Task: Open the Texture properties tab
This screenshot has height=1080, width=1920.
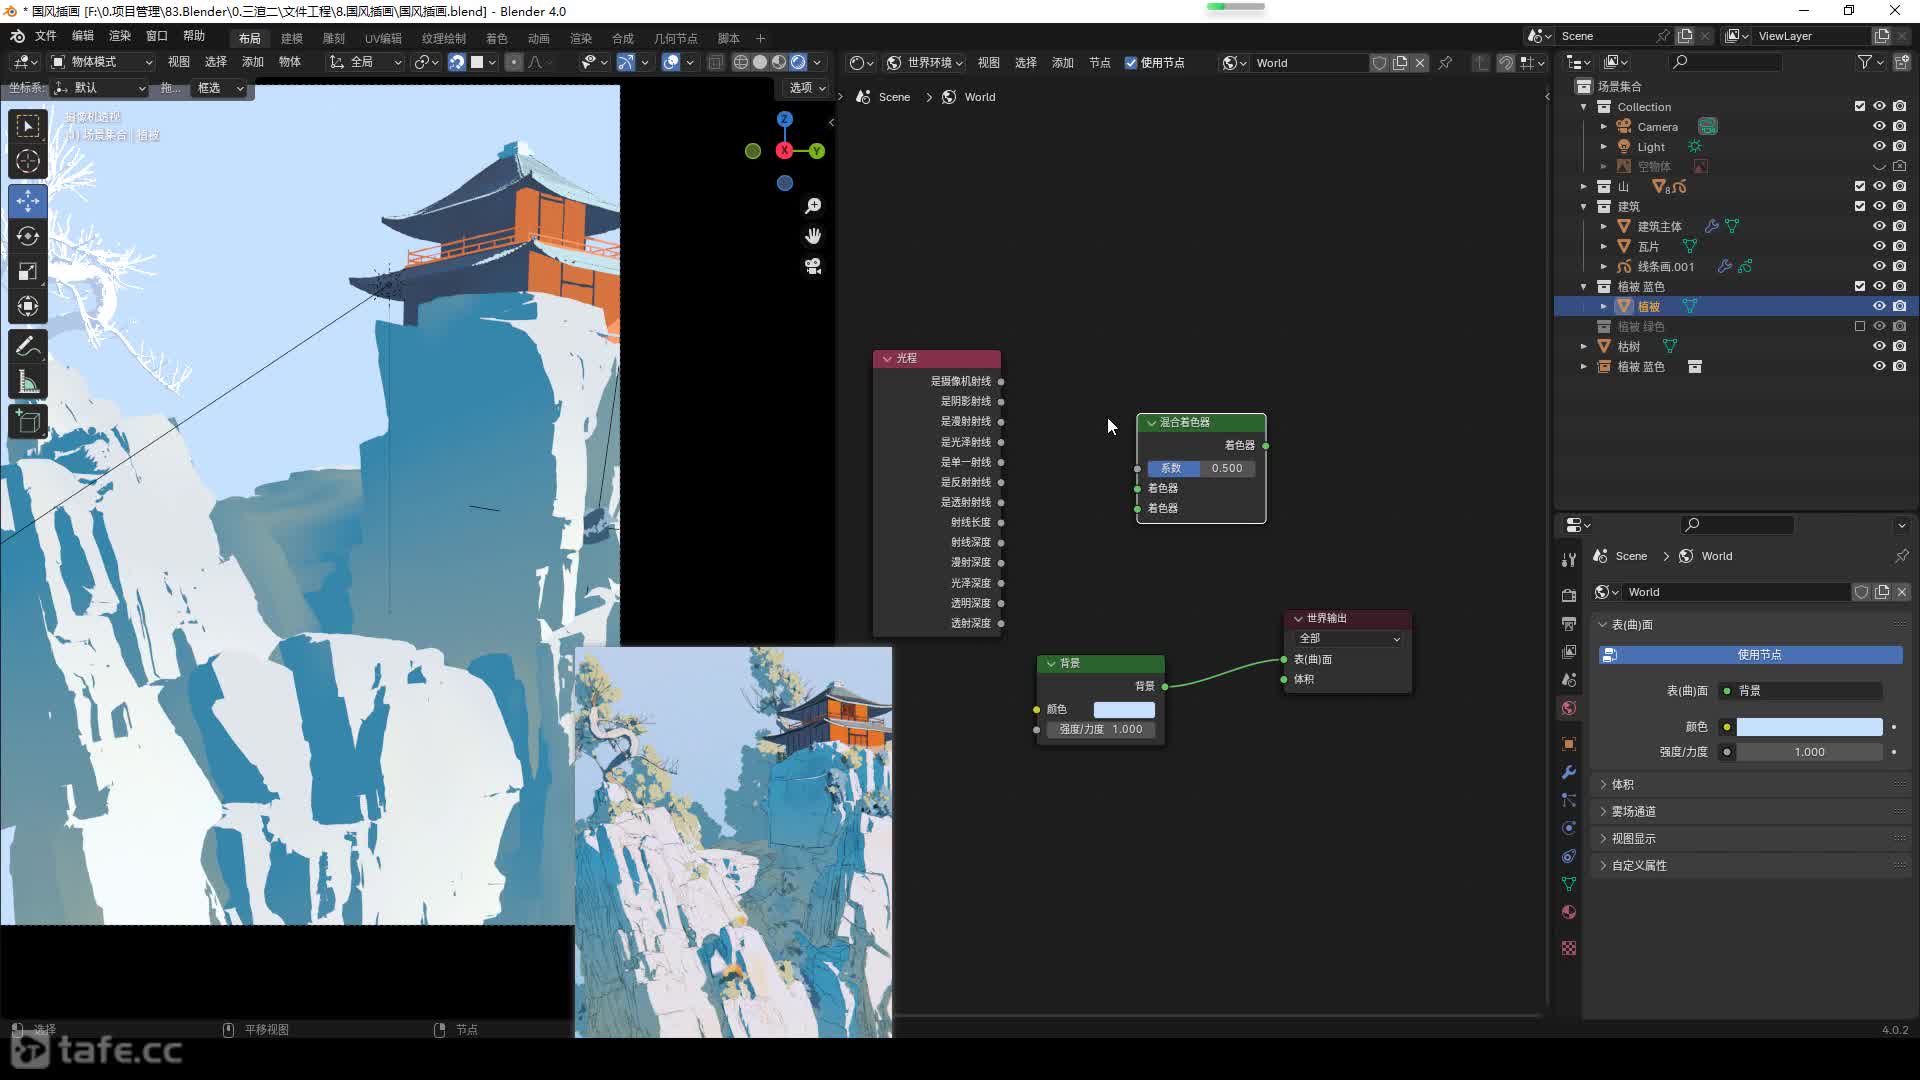Action: point(1569,948)
